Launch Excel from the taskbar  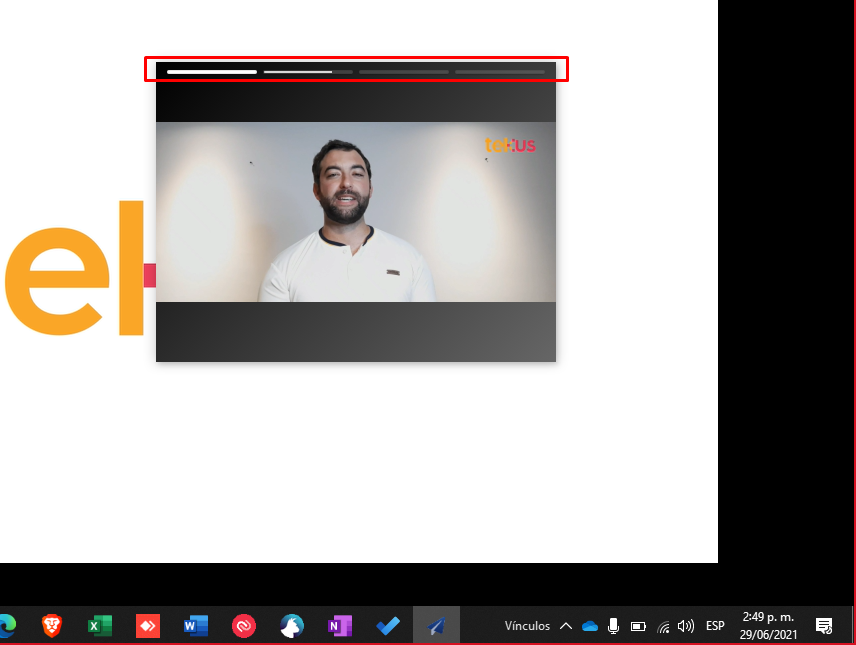click(x=100, y=626)
